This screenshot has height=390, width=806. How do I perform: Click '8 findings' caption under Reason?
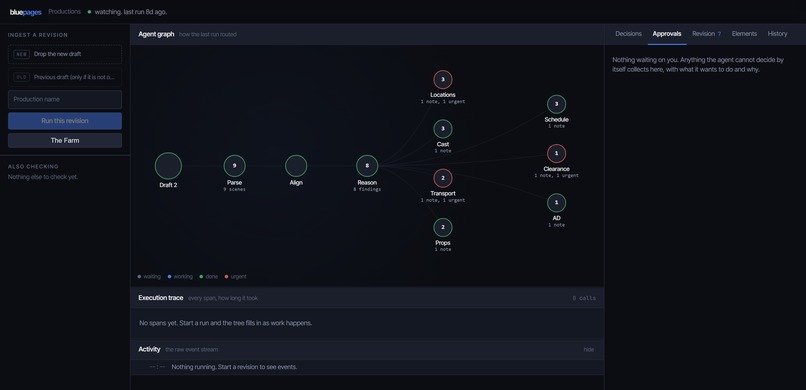pos(367,190)
